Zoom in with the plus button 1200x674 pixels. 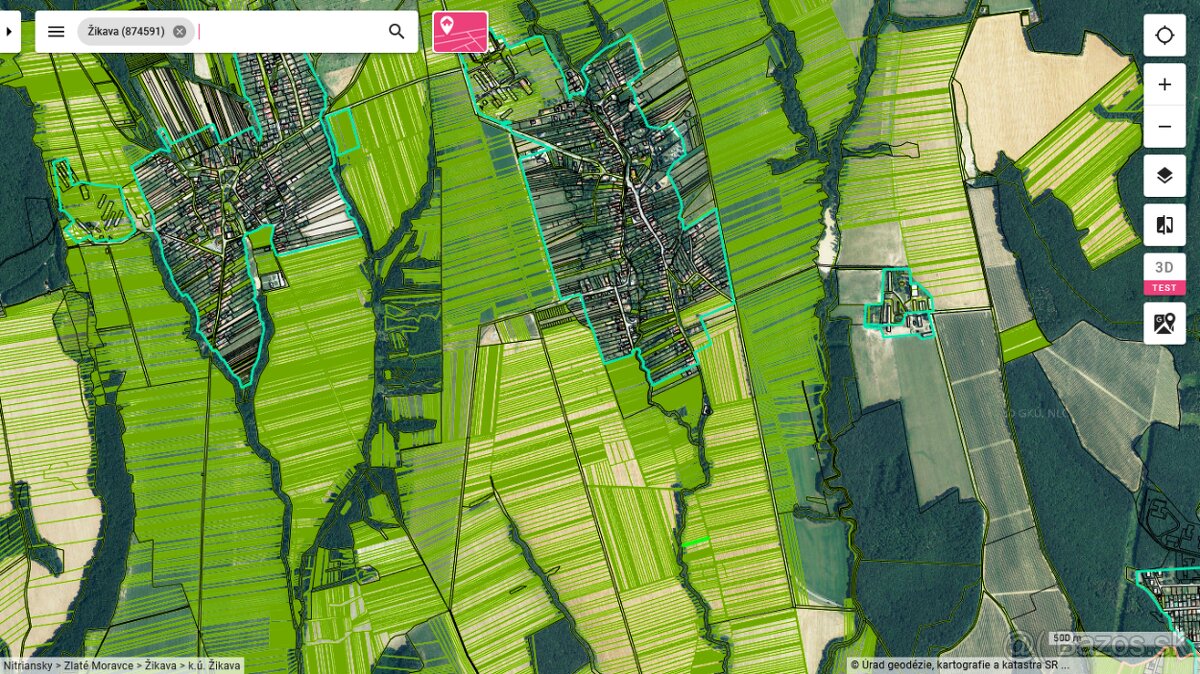1165,85
